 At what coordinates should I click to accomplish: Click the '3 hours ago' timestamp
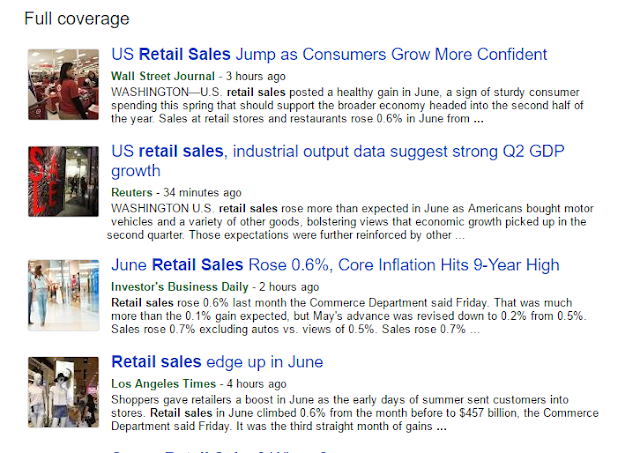coord(255,76)
